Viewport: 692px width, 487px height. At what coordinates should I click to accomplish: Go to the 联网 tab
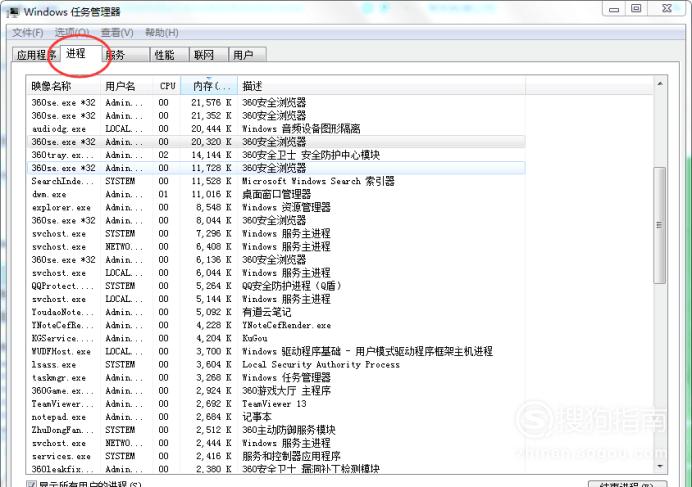tap(209, 55)
